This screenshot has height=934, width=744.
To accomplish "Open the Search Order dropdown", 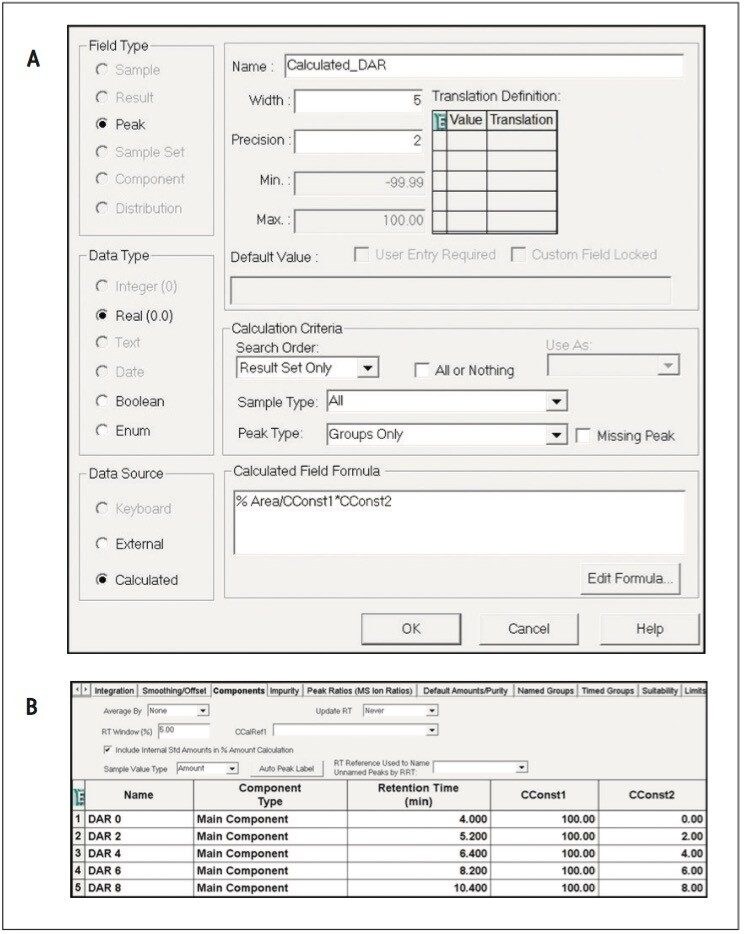I will coord(368,368).
